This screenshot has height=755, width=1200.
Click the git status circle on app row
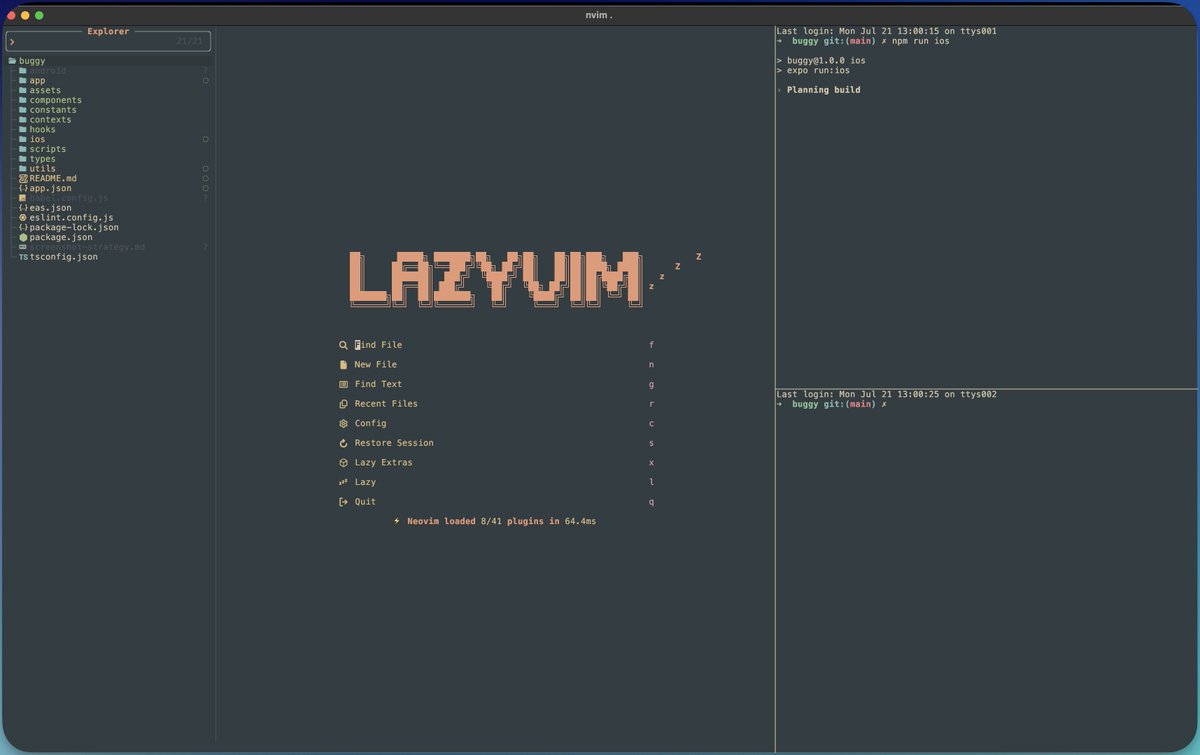click(x=205, y=81)
